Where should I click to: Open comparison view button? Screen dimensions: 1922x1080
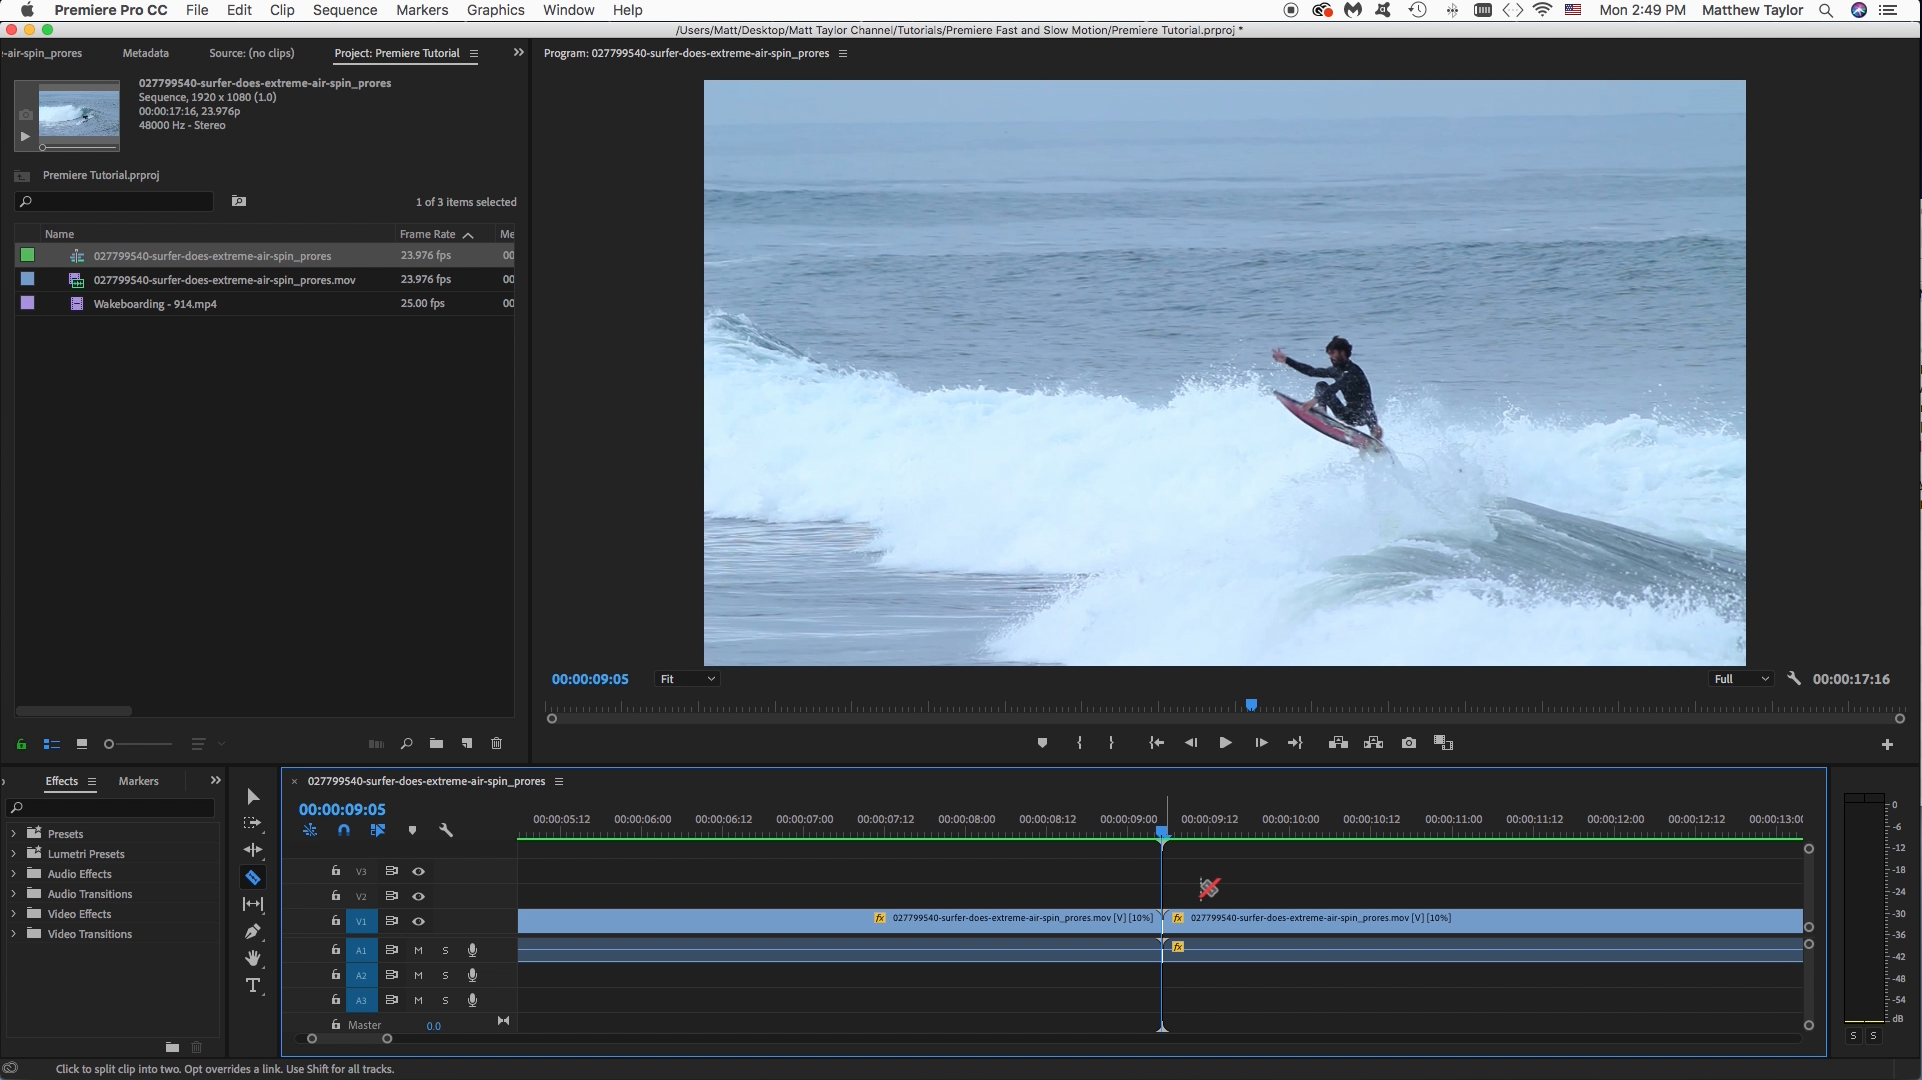pos(1443,743)
